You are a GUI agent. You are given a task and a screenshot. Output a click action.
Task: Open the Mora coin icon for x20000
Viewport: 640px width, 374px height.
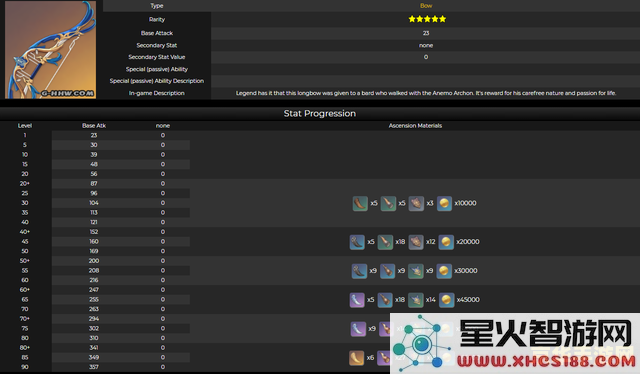click(x=446, y=242)
